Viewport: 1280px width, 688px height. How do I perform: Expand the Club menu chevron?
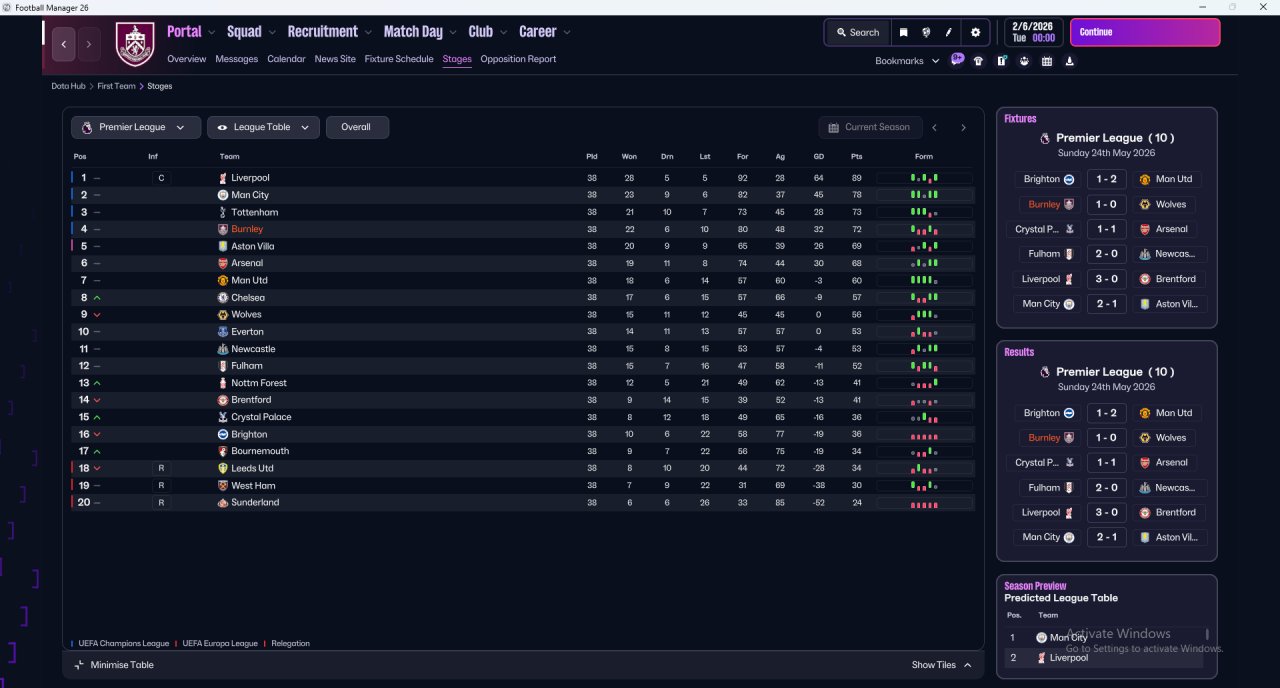(x=503, y=32)
